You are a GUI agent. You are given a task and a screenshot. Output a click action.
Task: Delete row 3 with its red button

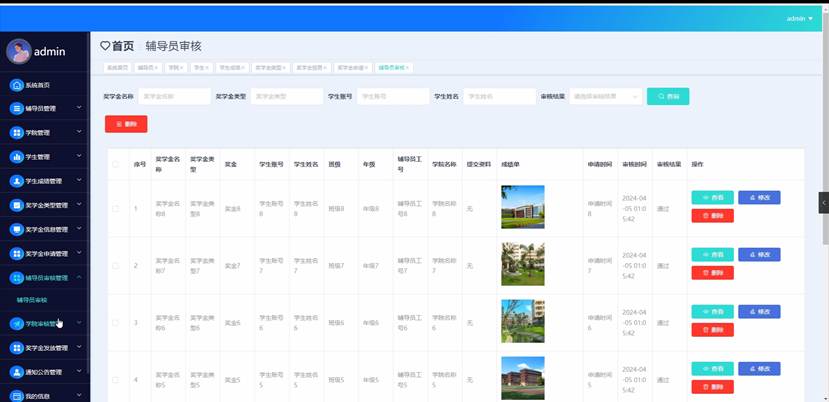pyautogui.click(x=712, y=330)
